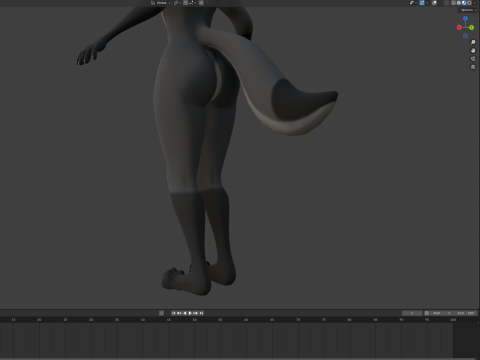Jump to timeline start frame
This screenshot has width=480, height=360.
(x=173, y=313)
